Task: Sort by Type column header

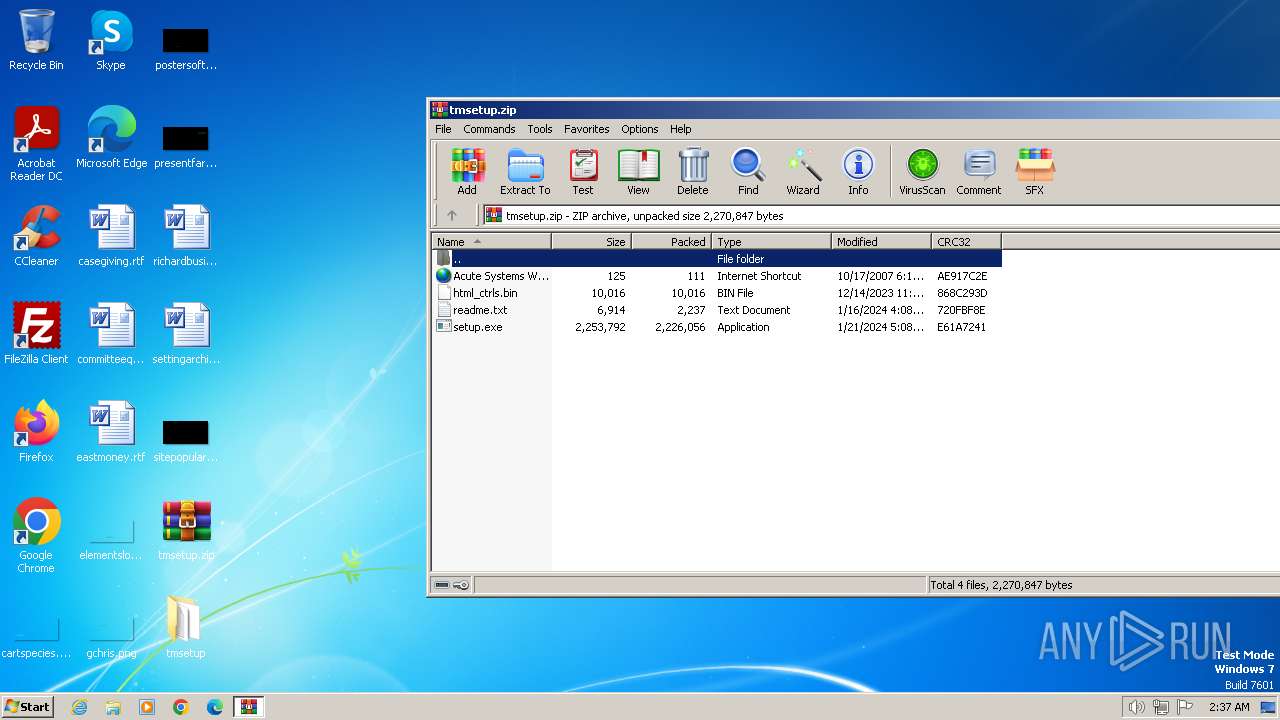Action: click(771, 242)
